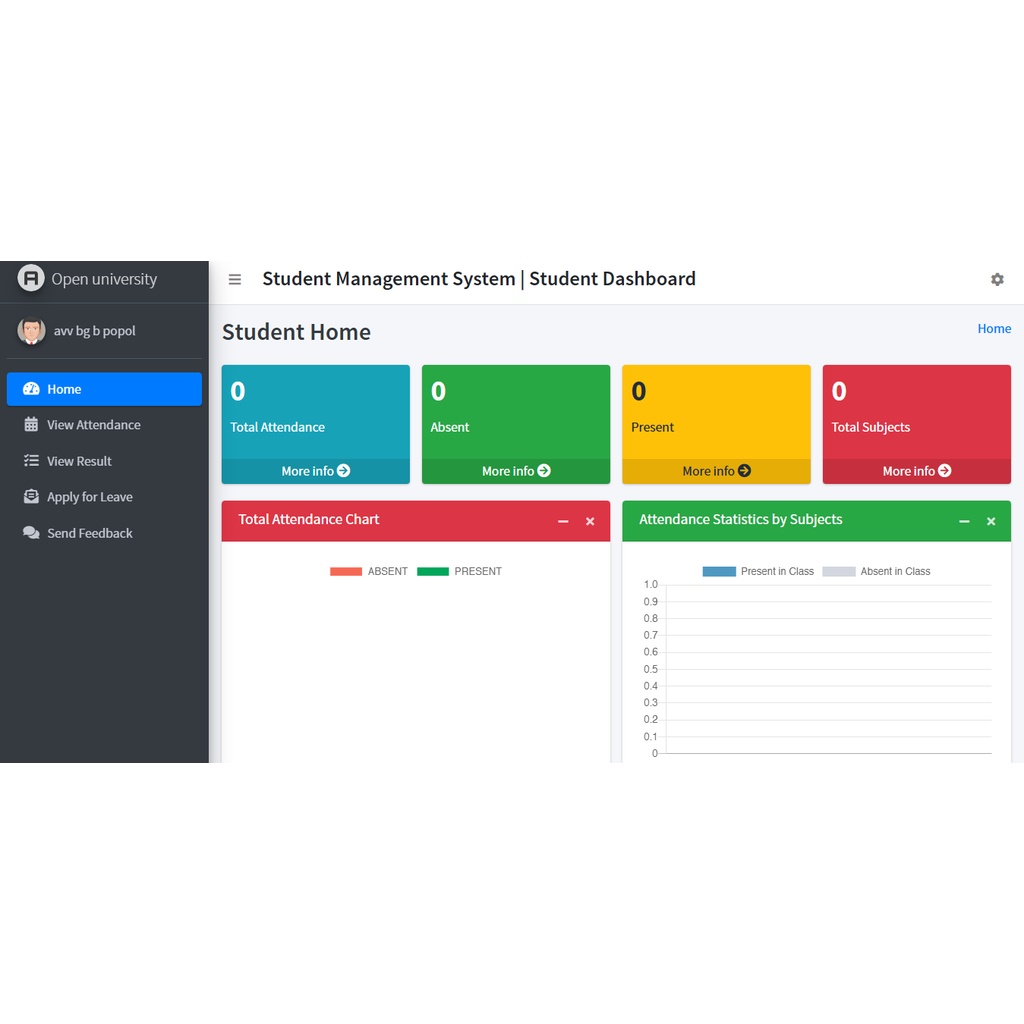The image size is (1024, 1024).
Task: Click the hamburger menu toggle icon
Action: (x=235, y=280)
